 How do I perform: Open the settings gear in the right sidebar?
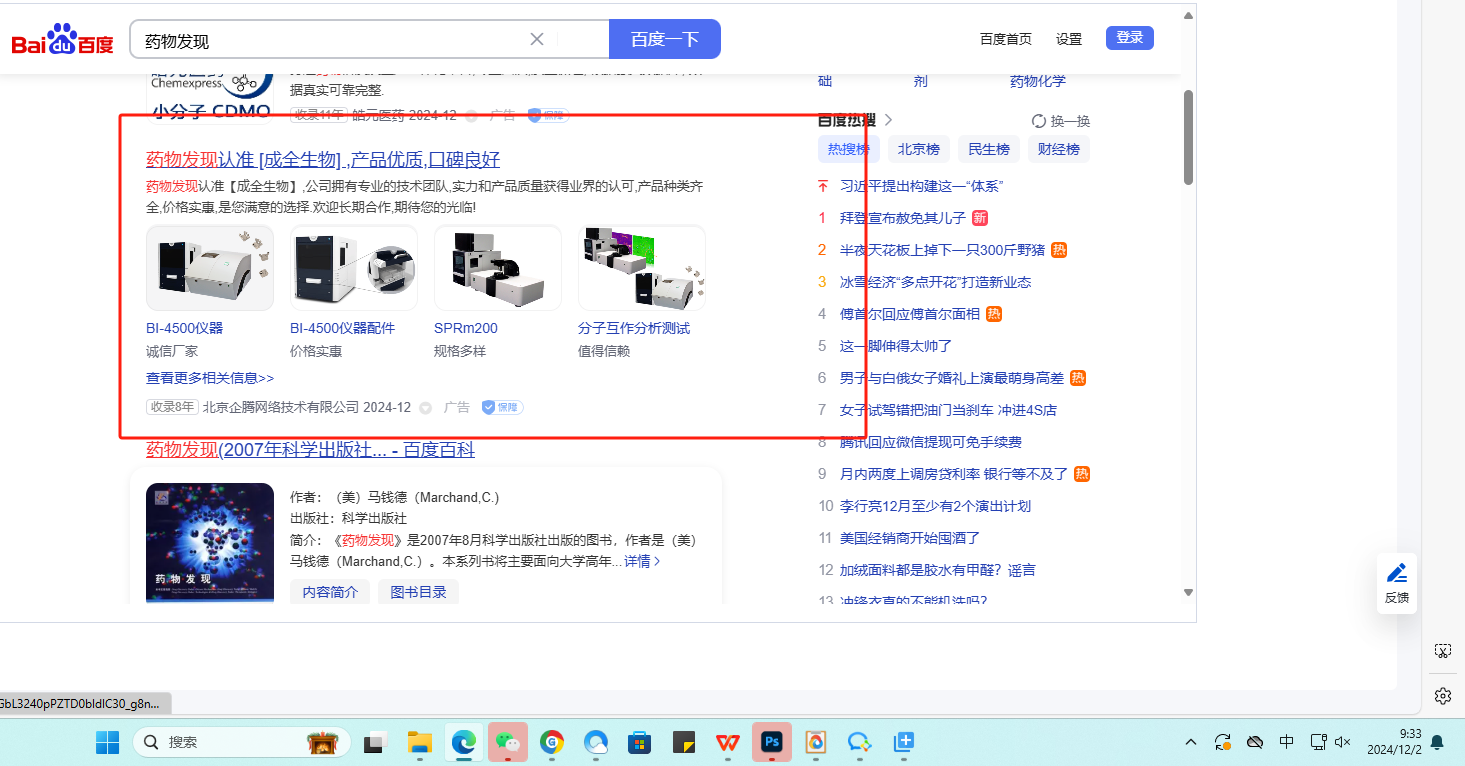1442,695
